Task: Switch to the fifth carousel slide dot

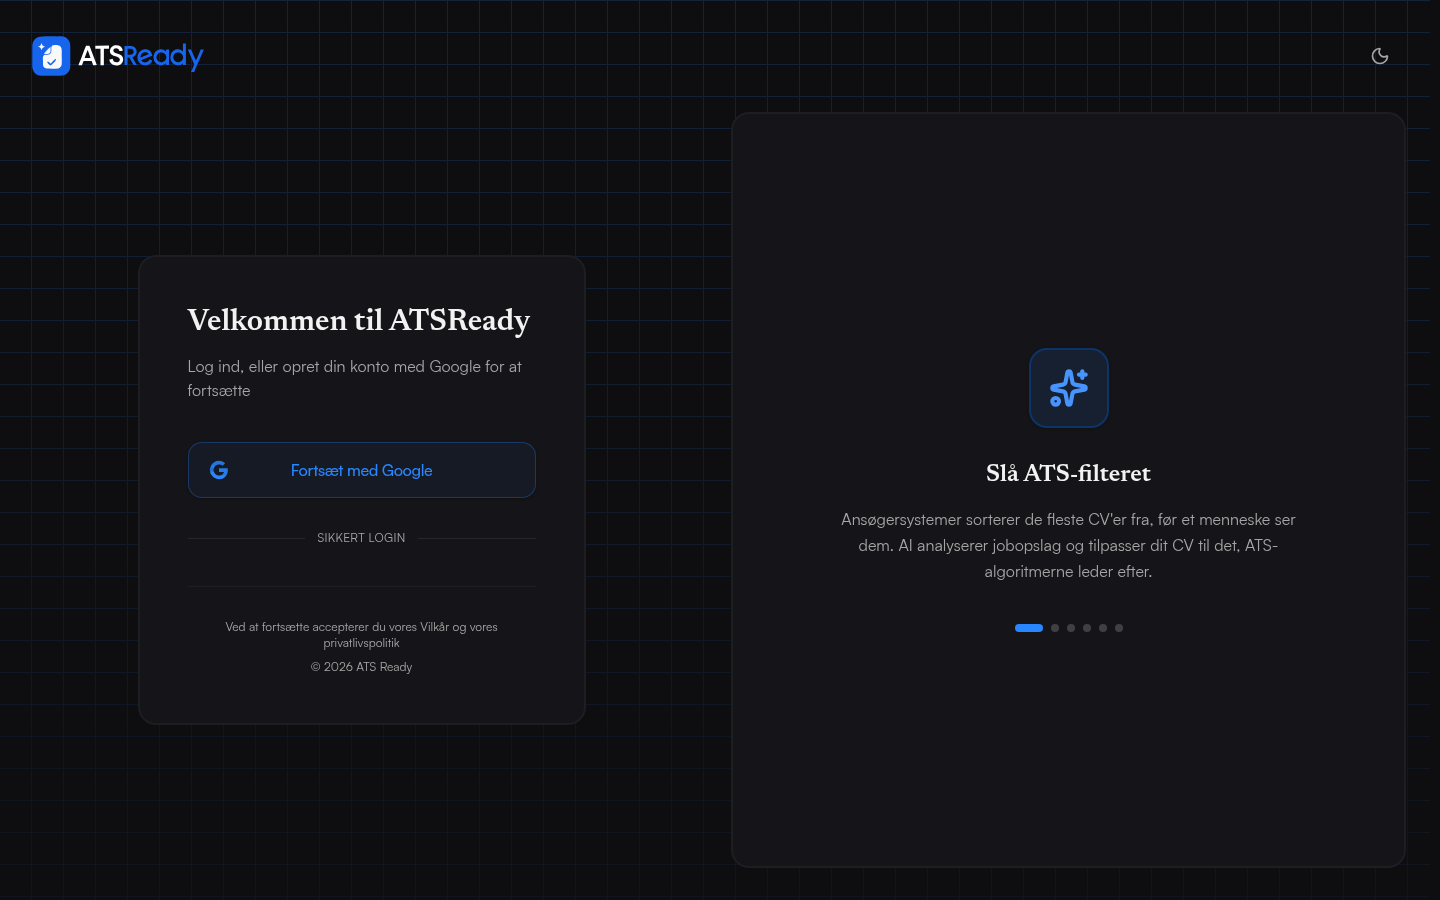Action: tap(1103, 628)
